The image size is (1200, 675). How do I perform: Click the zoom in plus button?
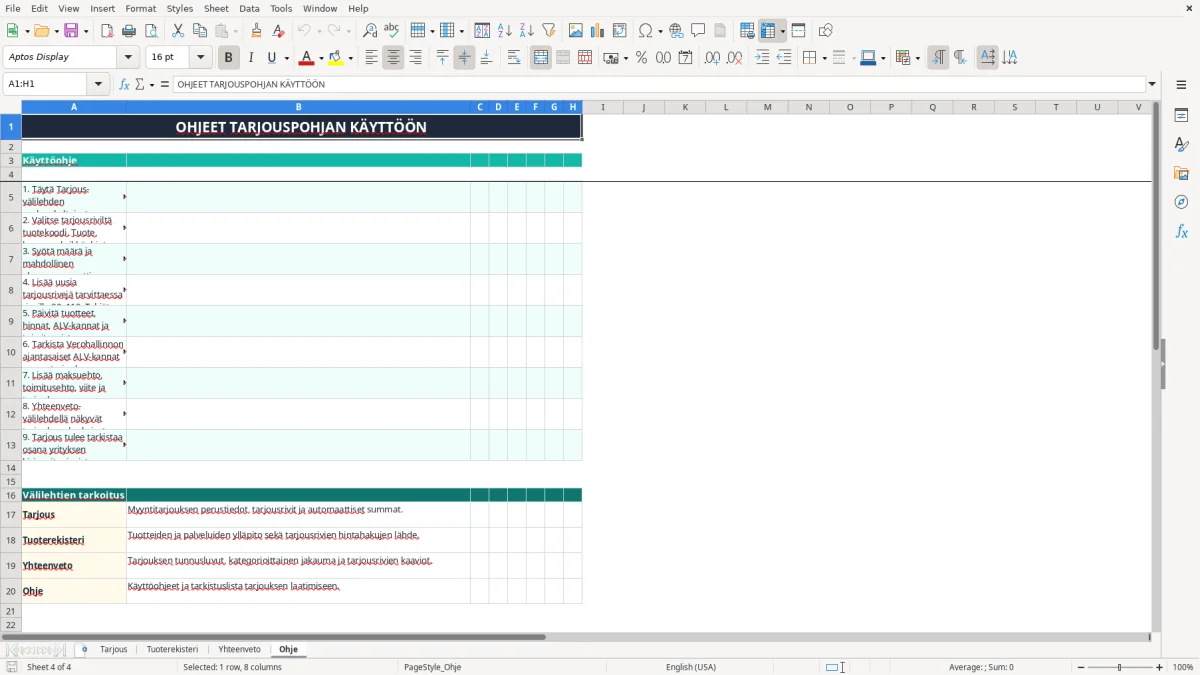click(1160, 667)
